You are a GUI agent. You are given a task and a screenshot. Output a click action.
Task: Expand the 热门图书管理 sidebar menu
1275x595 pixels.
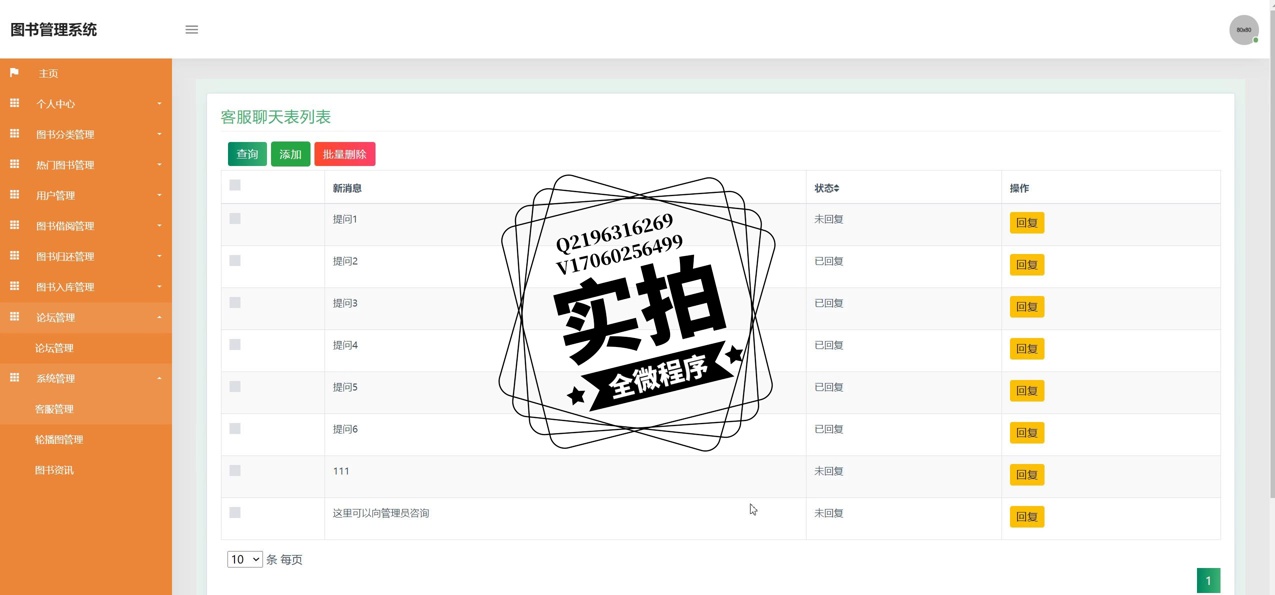[x=86, y=165]
